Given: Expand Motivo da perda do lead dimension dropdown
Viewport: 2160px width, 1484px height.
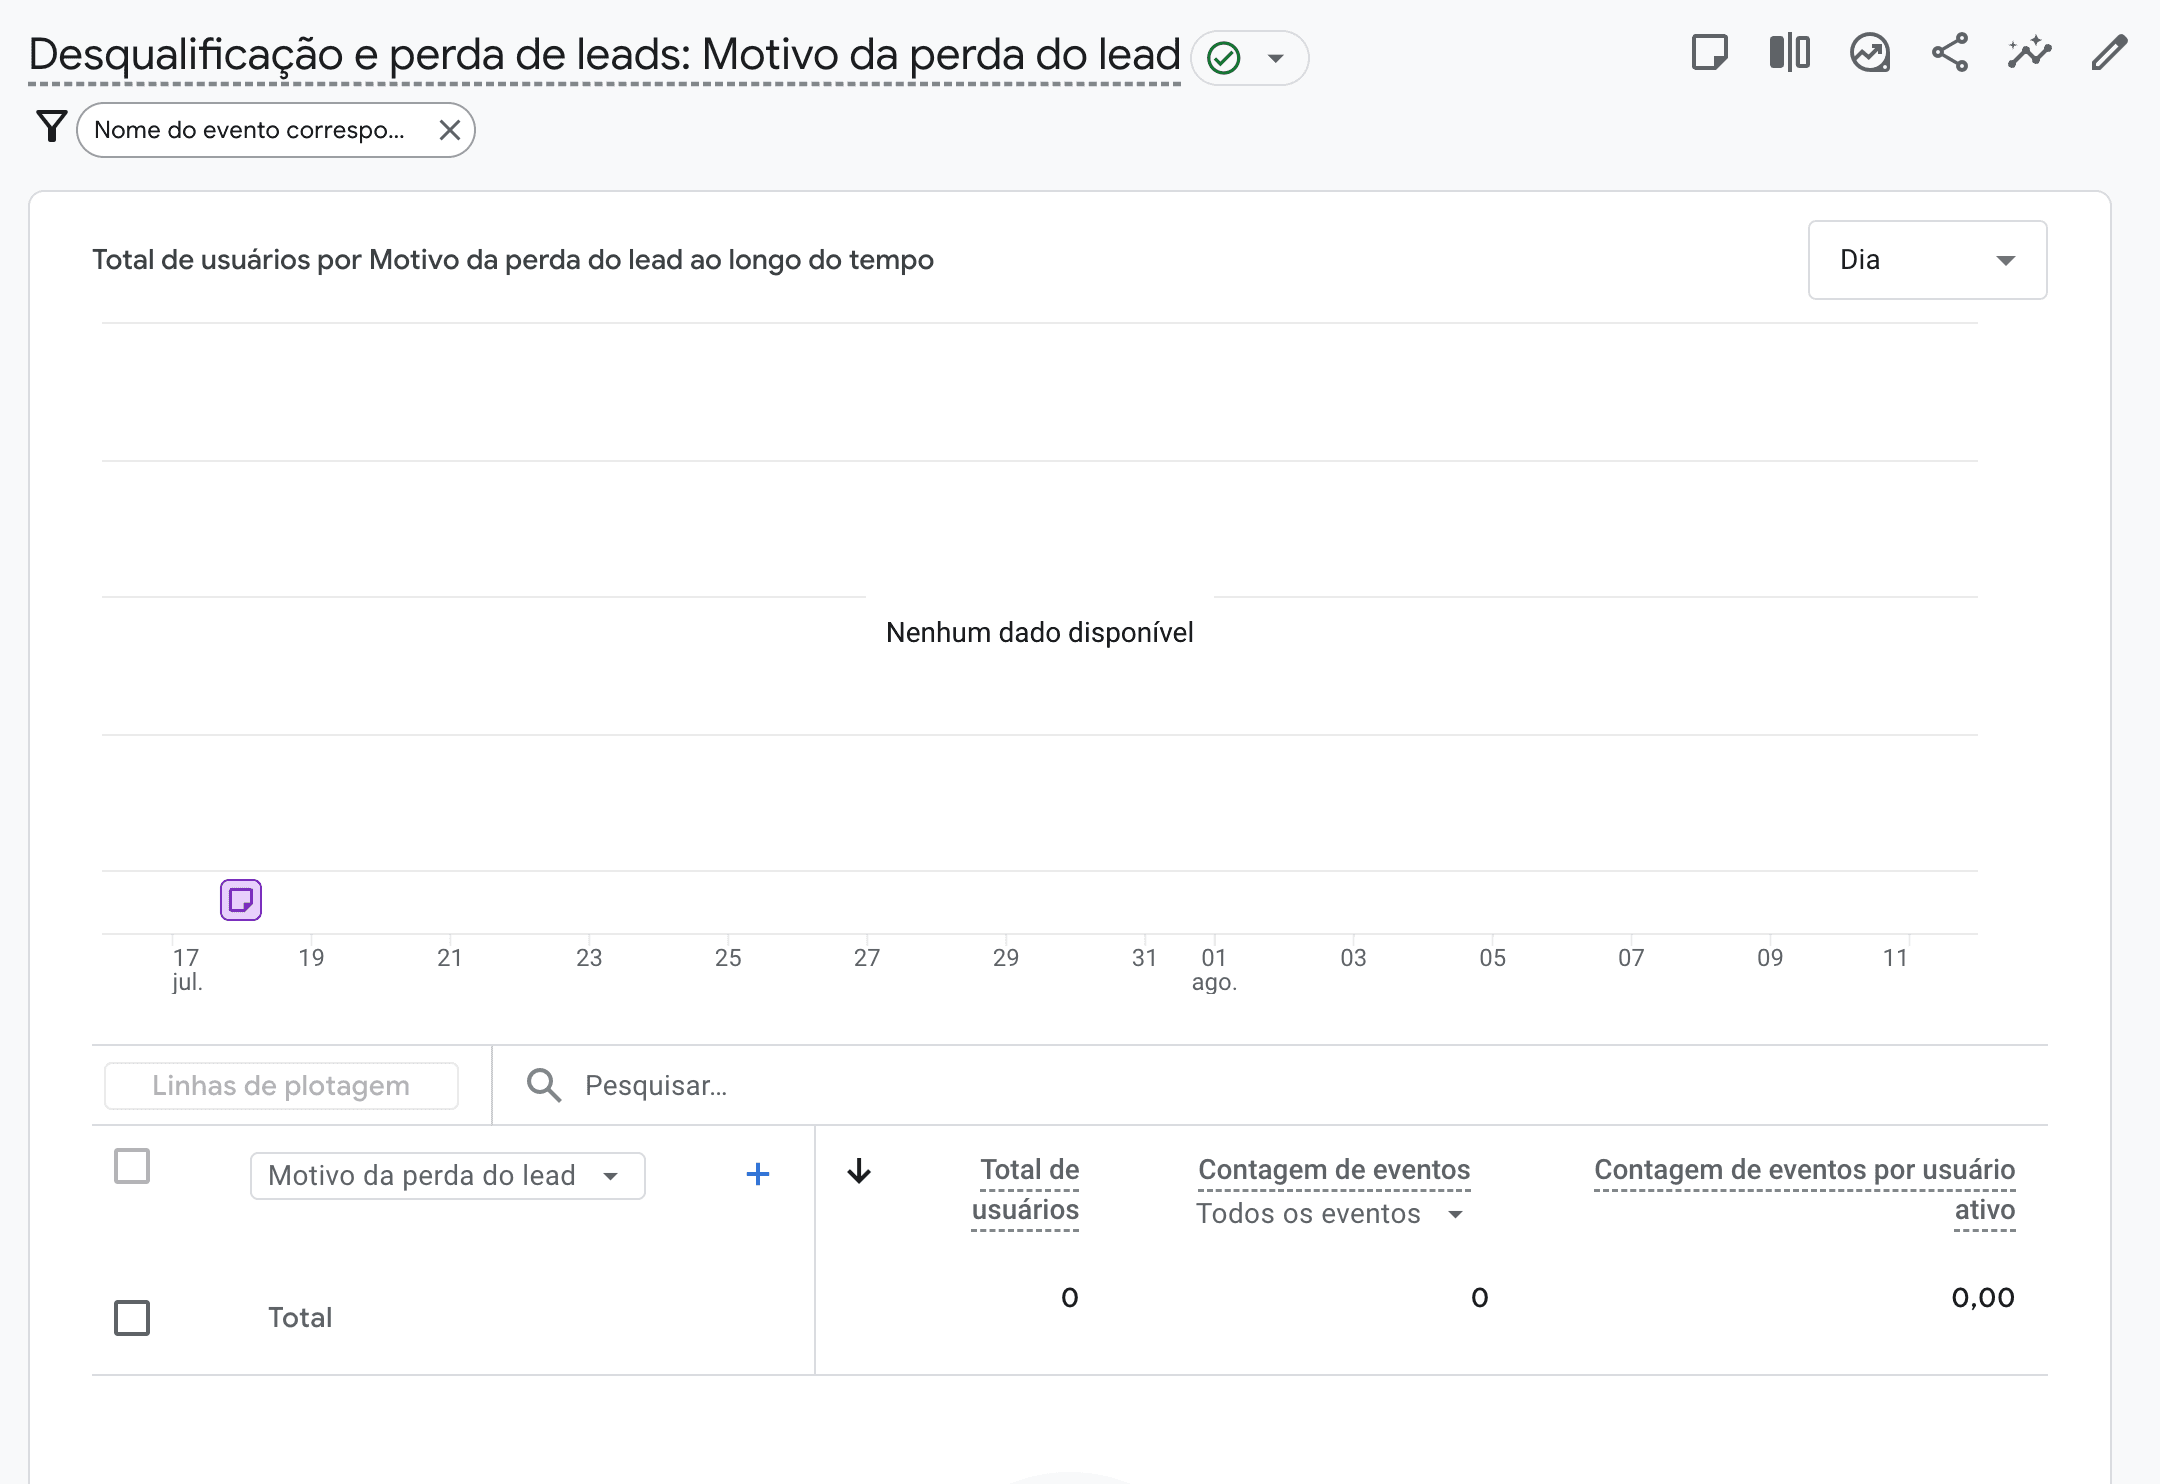Looking at the screenshot, I should coord(447,1176).
